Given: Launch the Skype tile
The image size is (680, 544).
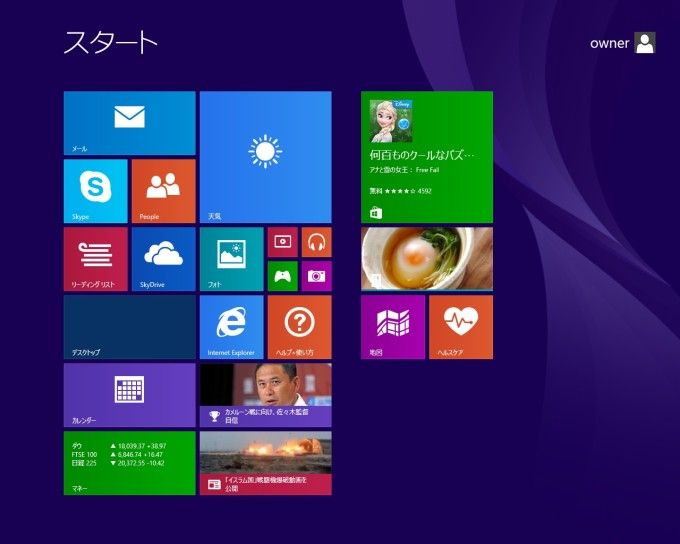Looking at the screenshot, I should (x=95, y=191).
